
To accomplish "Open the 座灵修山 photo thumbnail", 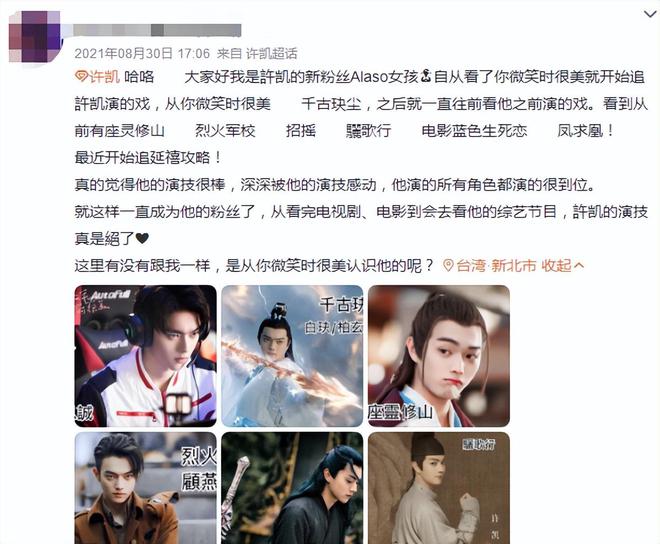I will tap(439, 356).
